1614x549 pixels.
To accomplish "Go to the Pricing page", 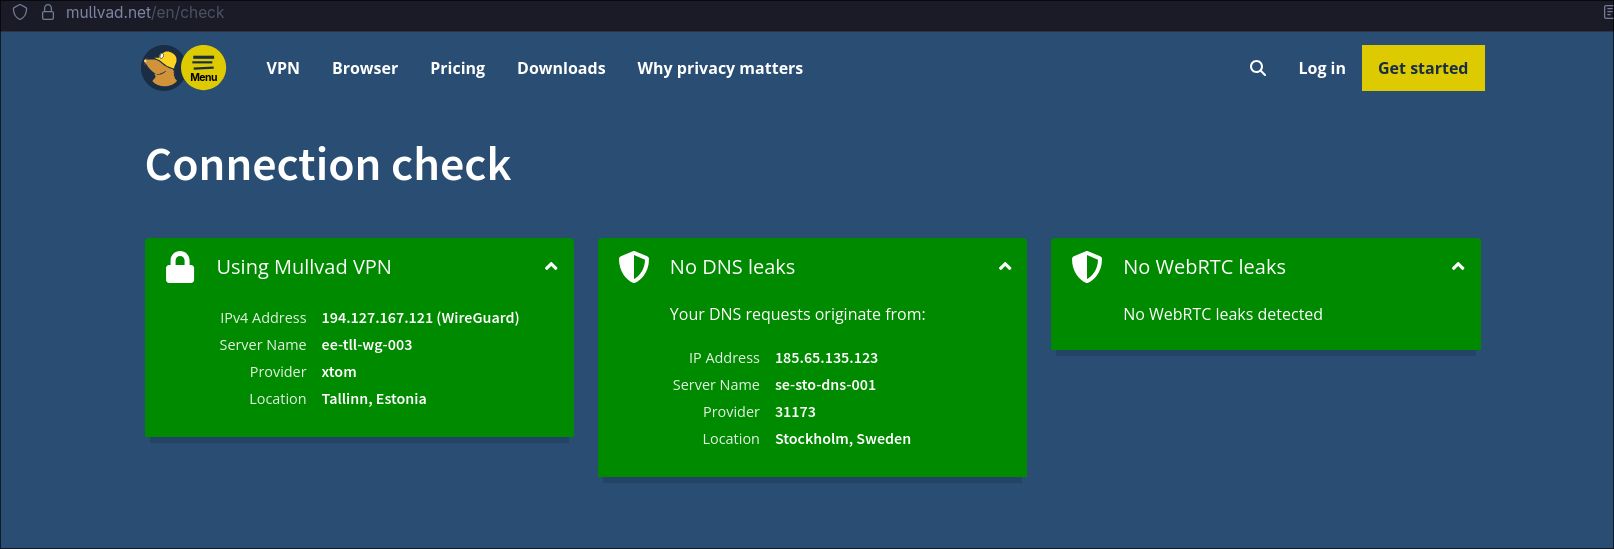I will pyautogui.click(x=457, y=68).
